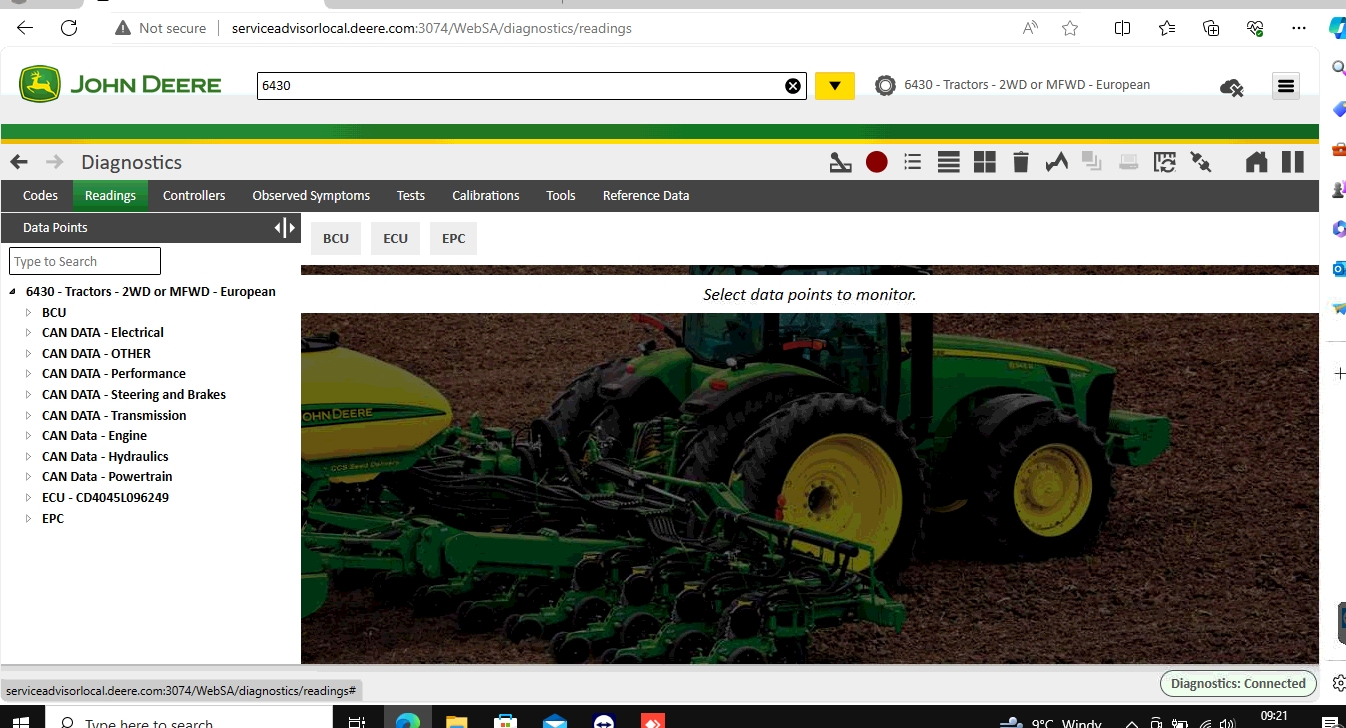Viewport: 1346px width, 728px height.
Task: Check the Diagnostics: Connected status button
Action: (x=1238, y=683)
